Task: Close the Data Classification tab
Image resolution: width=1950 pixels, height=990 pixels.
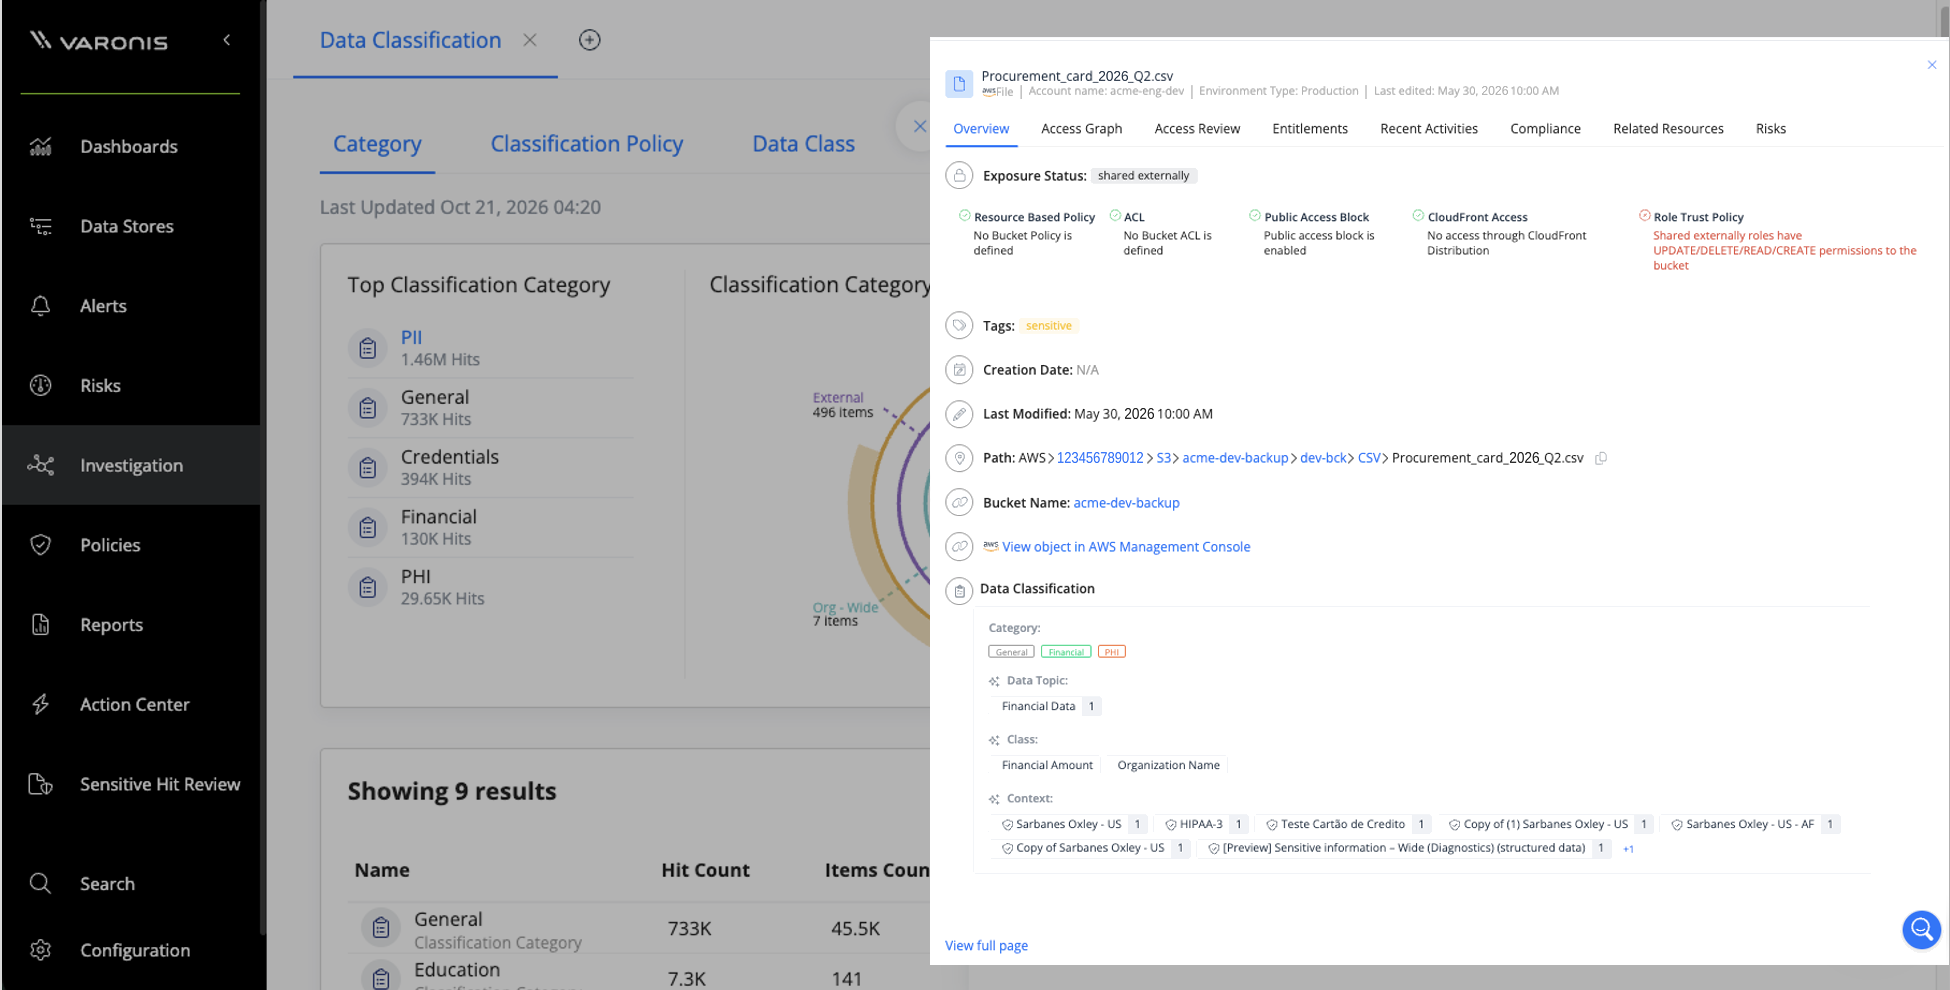Action: 530,40
